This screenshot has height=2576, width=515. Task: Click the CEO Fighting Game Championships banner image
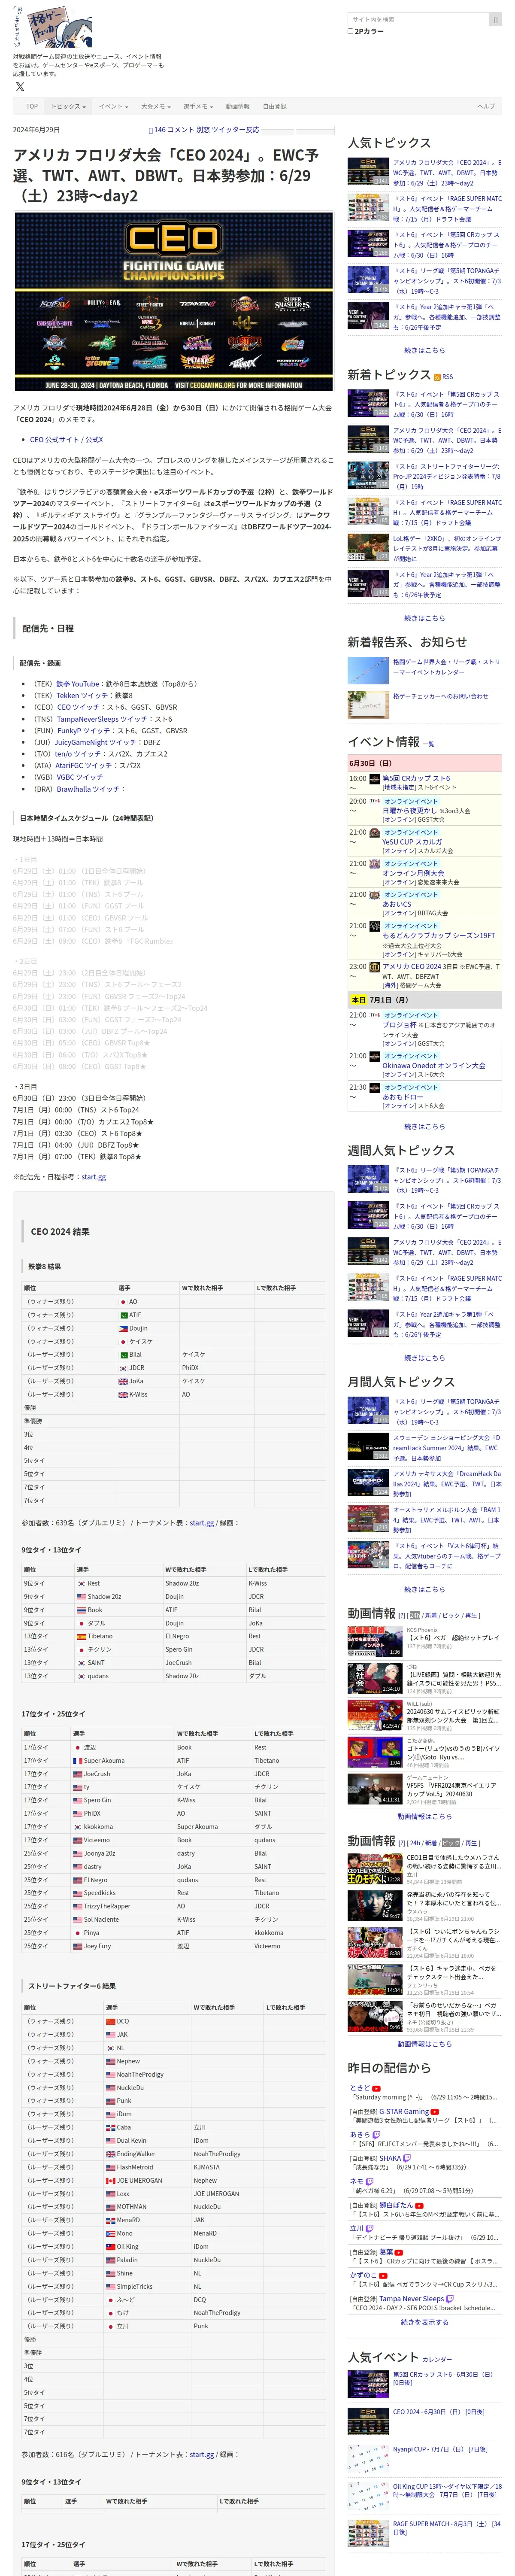tap(174, 301)
